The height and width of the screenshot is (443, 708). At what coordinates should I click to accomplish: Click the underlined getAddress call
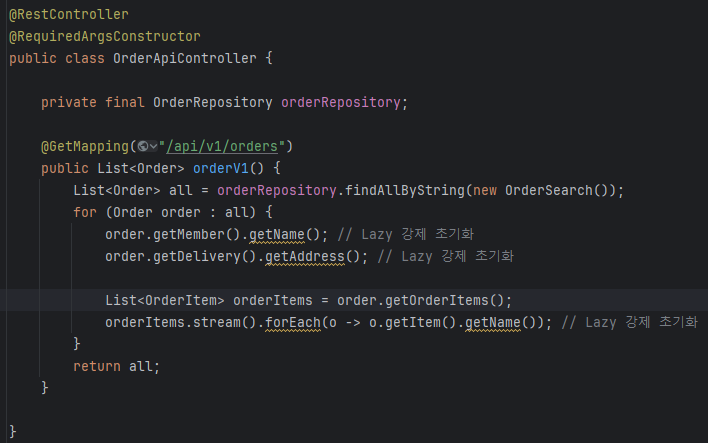(x=305, y=256)
